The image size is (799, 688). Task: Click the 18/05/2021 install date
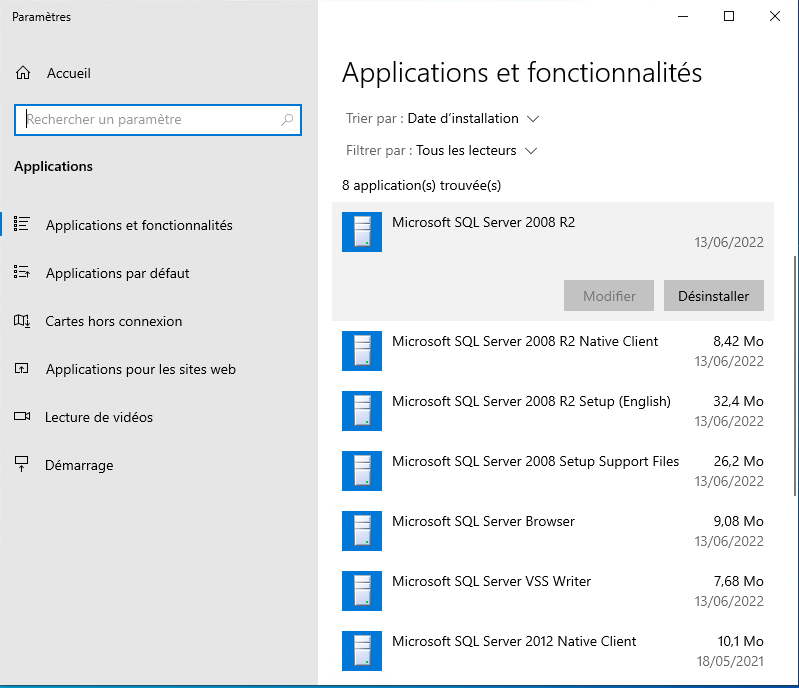(x=730, y=661)
